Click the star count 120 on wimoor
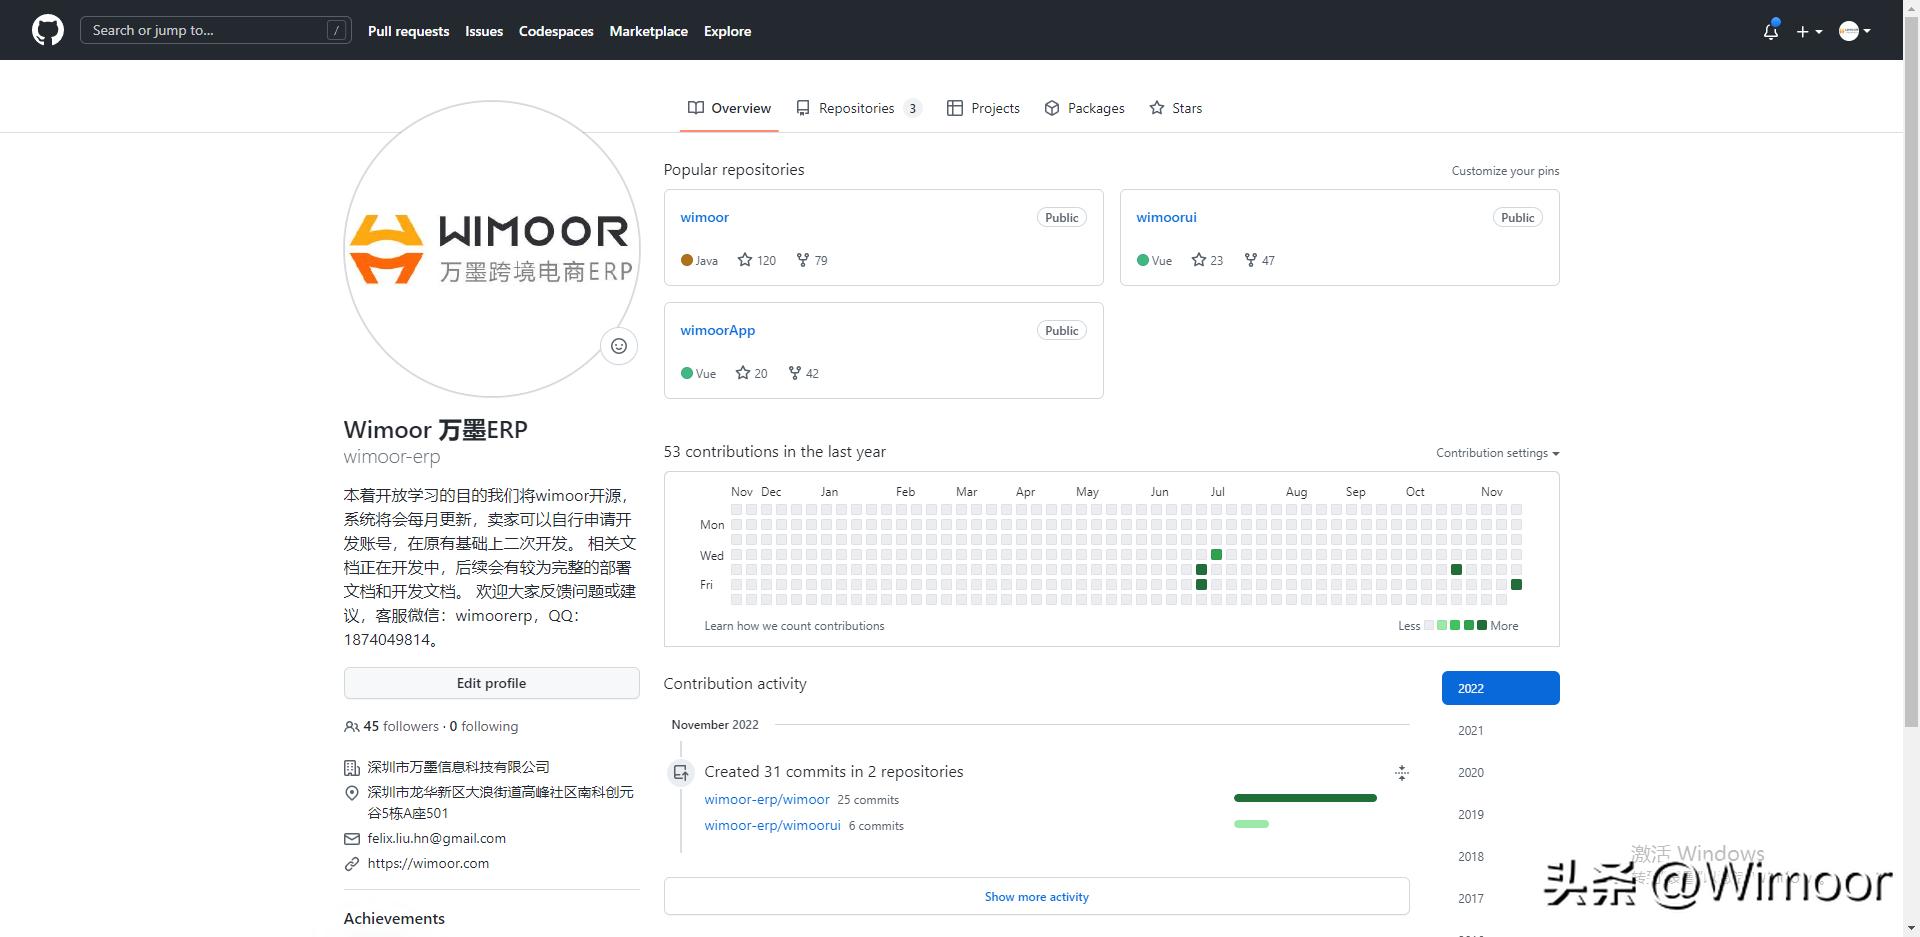The height and width of the screenshot is (937, 1920). (757, 260)
